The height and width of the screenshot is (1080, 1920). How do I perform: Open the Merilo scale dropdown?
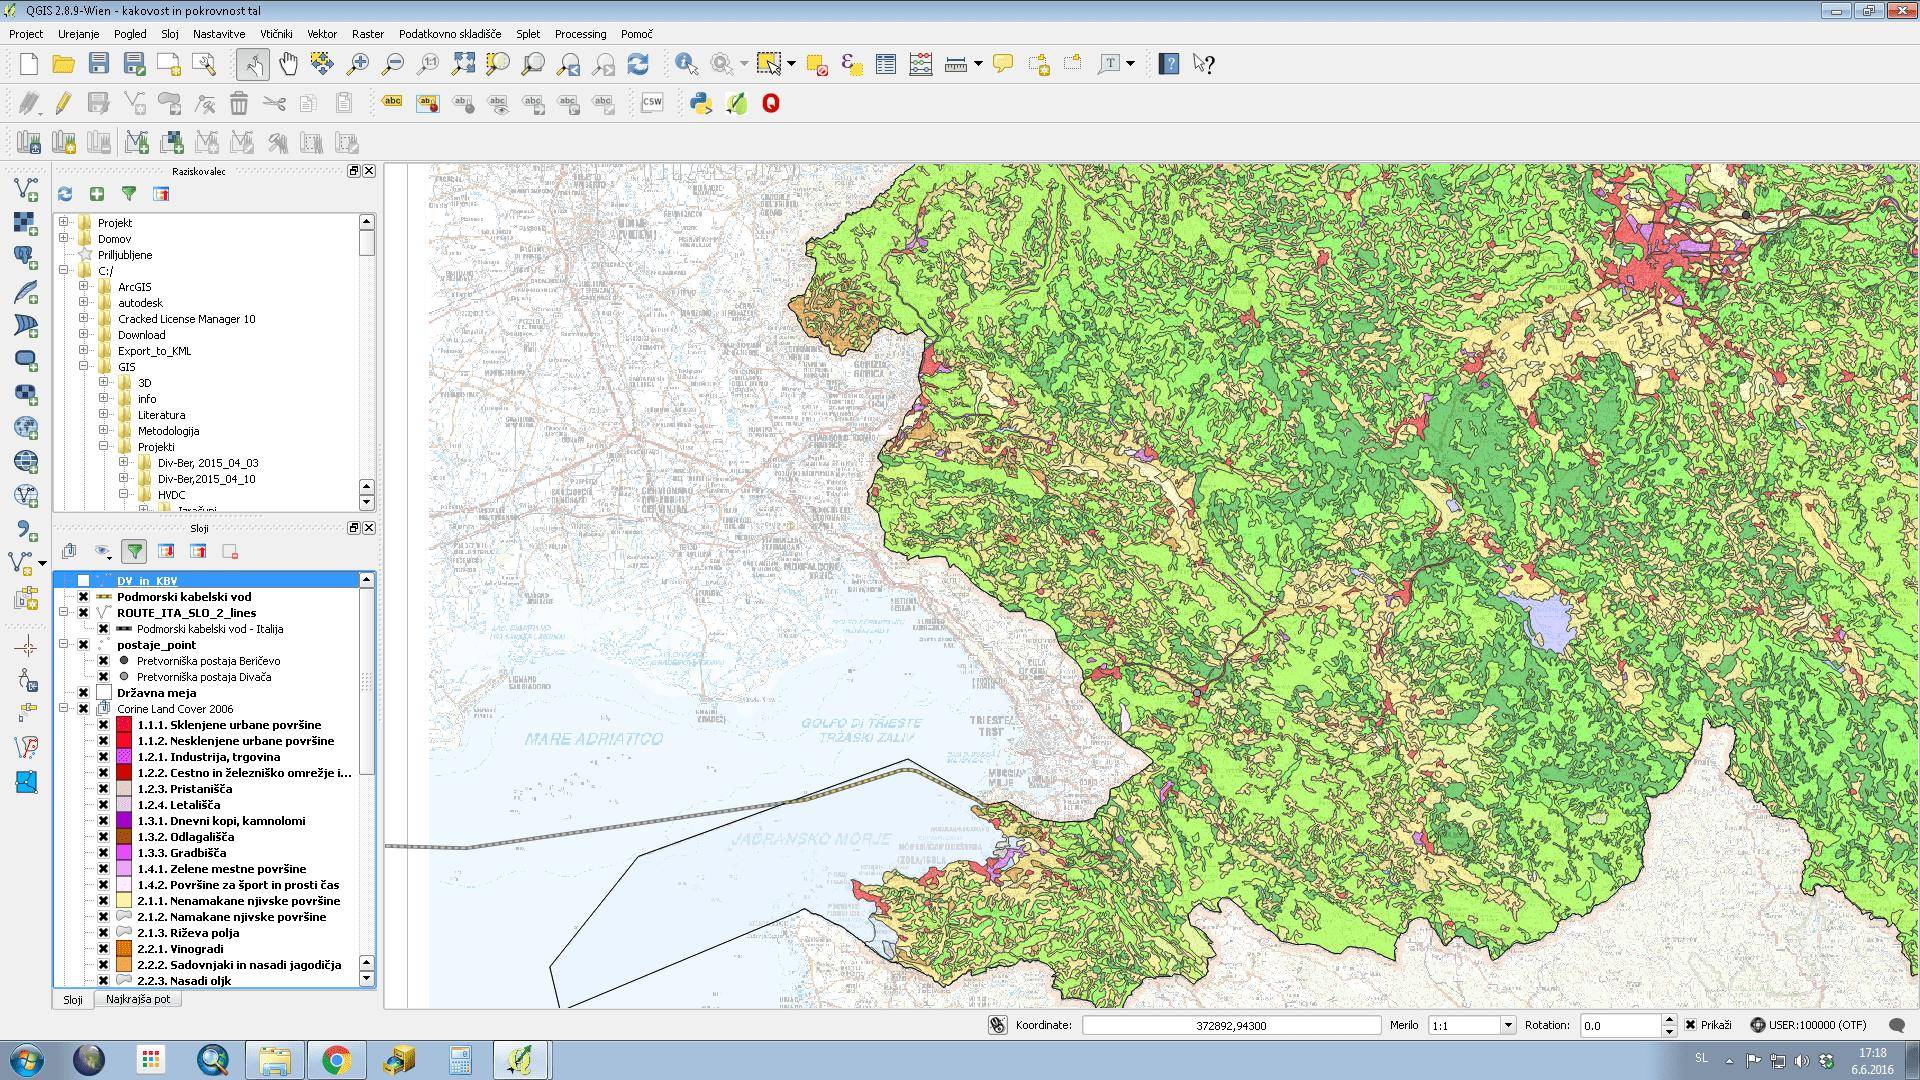pos(1507,1025)
